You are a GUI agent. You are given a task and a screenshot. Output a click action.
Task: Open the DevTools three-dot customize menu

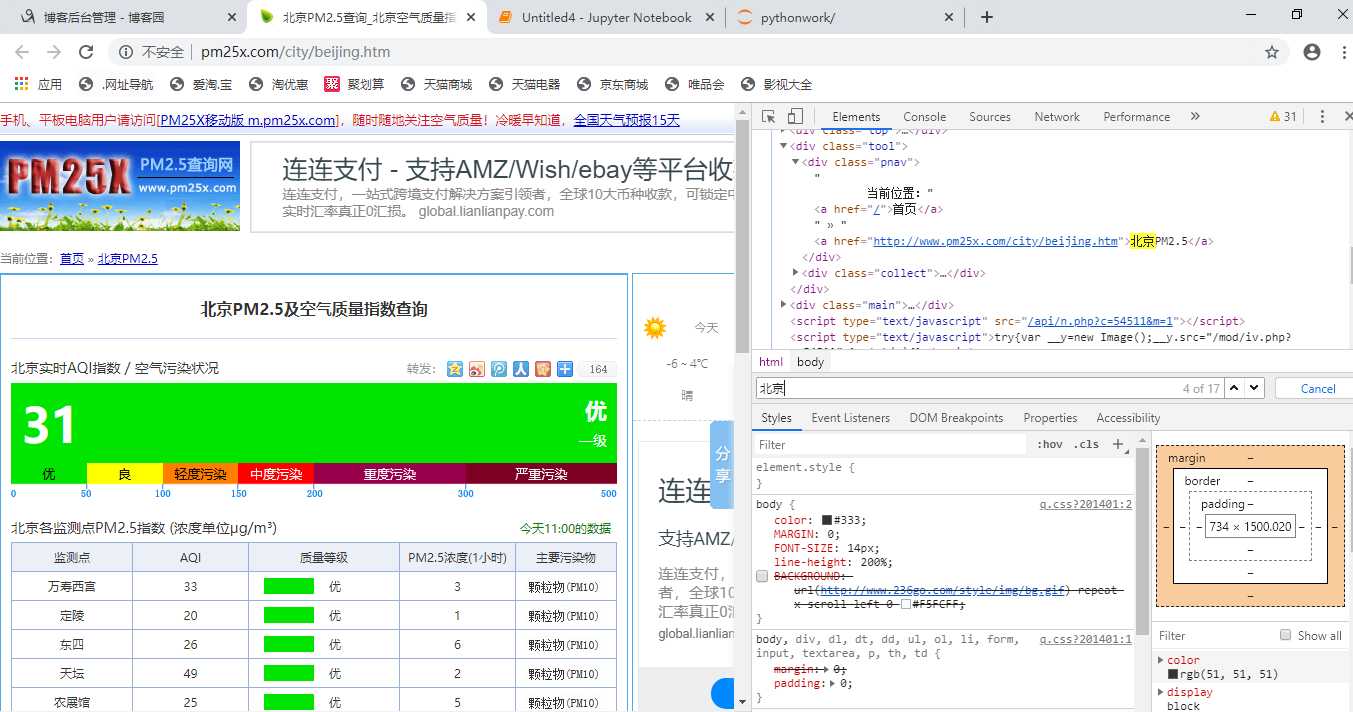point(1322,116)
